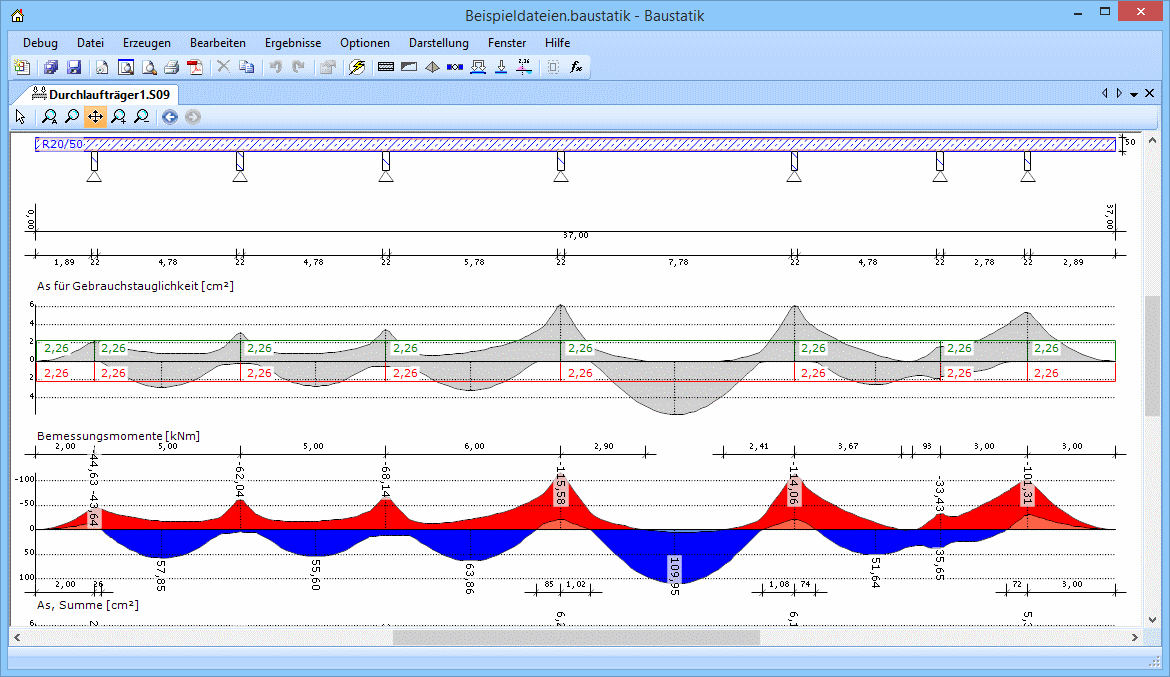Click the save diskette icon
Image resolution: width=1170 pixels, height=677 pixels.
pyautogui.click(x=74, y=67)
